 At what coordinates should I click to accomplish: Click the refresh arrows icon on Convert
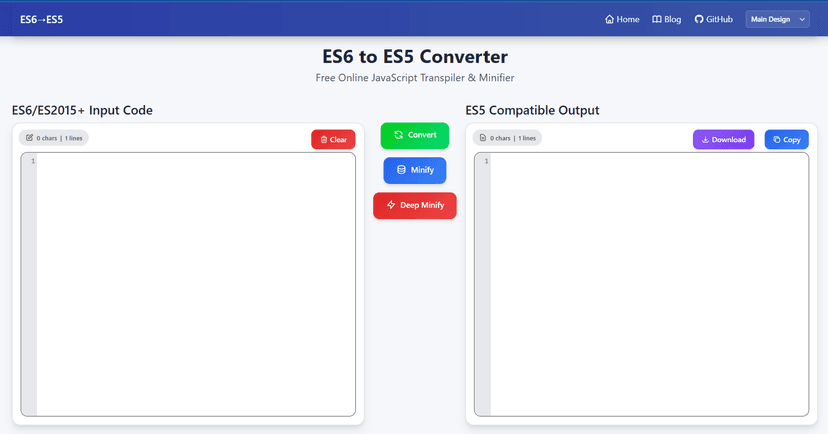pos(399,135)
